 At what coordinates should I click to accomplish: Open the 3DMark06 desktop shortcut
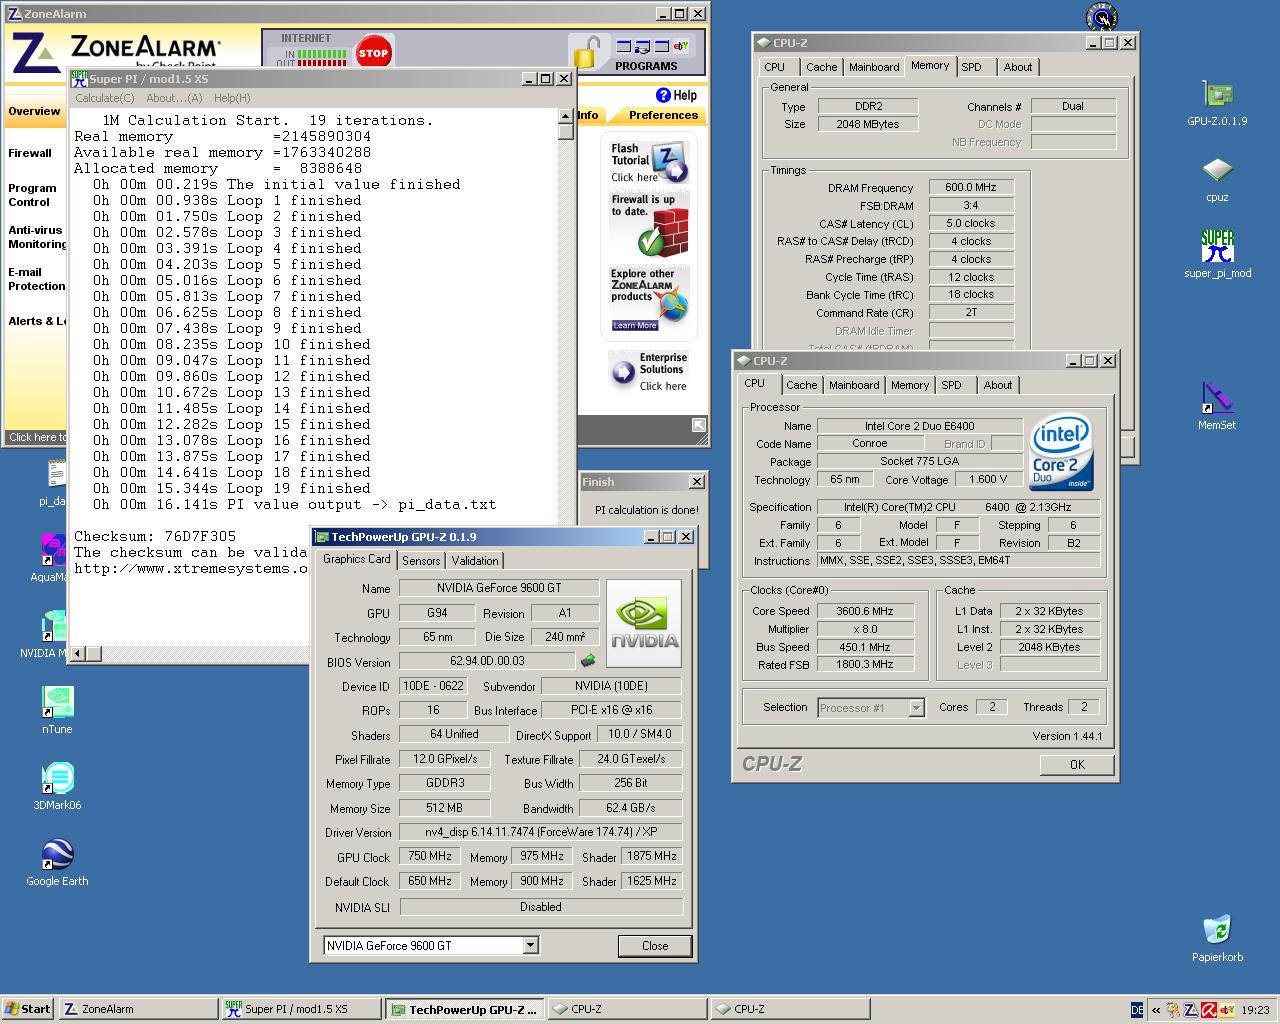(x=57, y=778)
